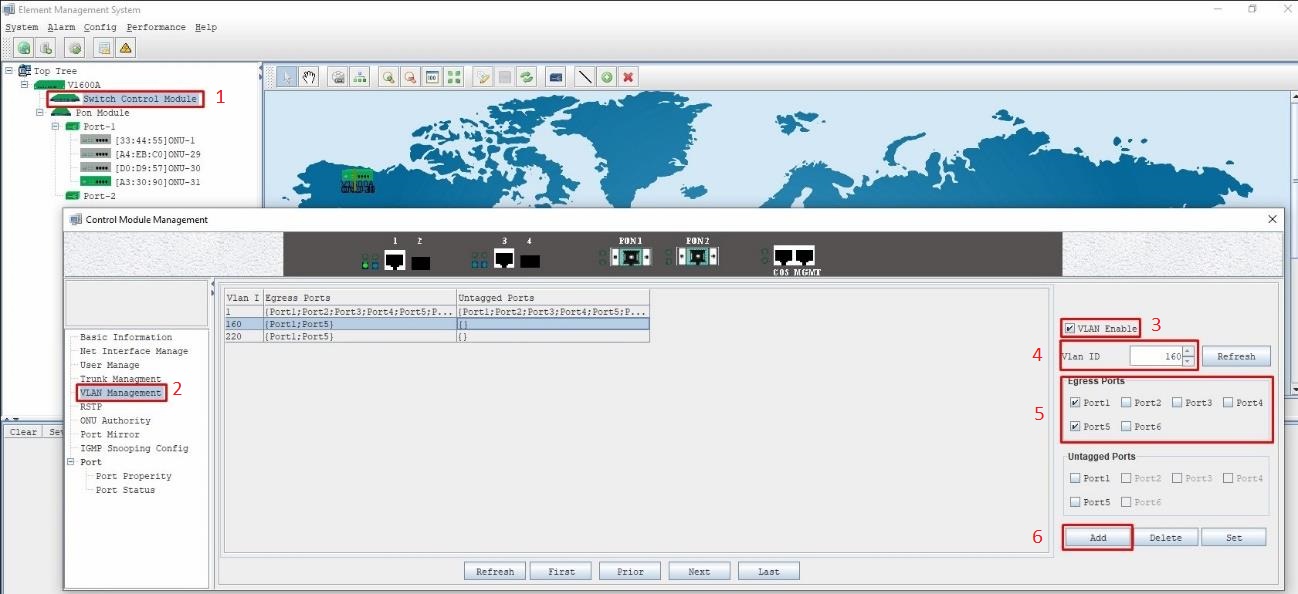The width and height of the screenshot is (1298, 594).
Task: Open the alarm warning triangle icon
Action: coord(126,47)
